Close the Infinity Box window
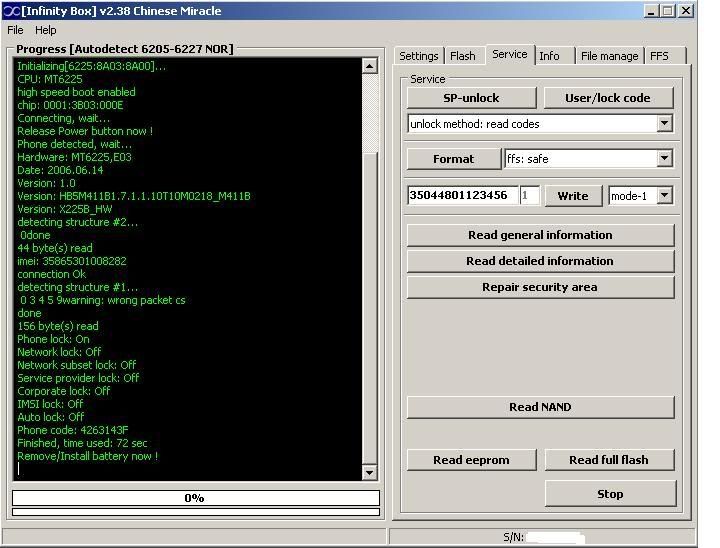The width and height of the screenshot is (720, 548). 686,11
